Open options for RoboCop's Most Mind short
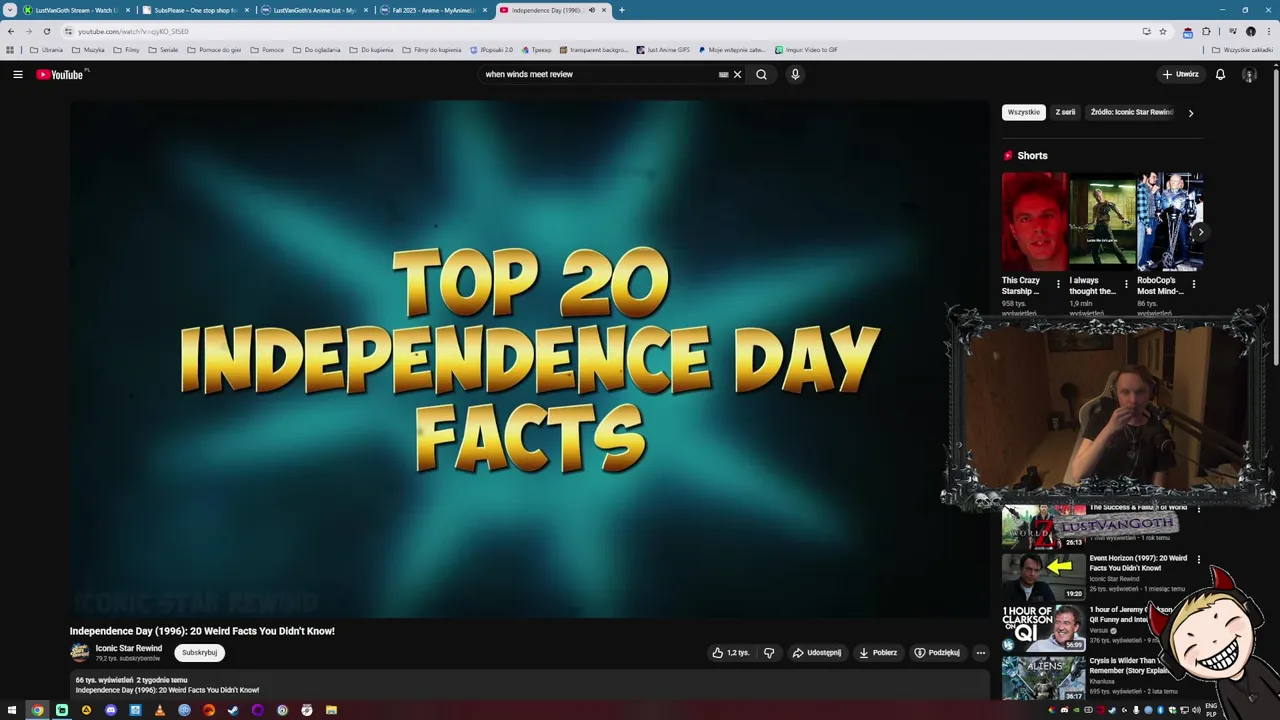 coord(1193,284)
